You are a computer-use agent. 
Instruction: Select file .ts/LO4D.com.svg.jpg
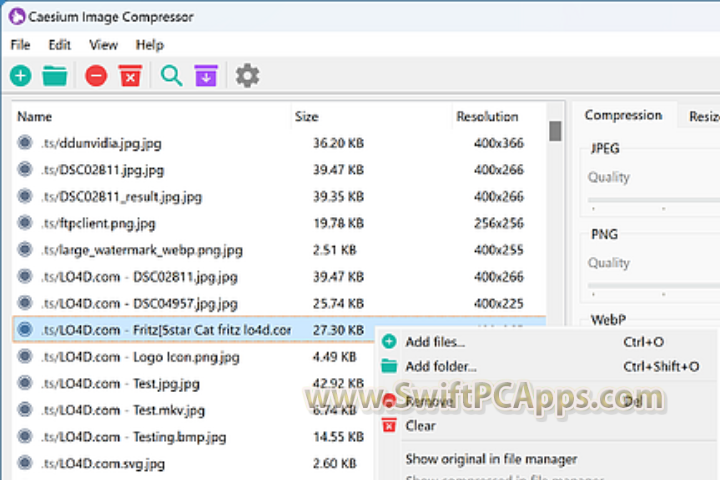(103, 463)
